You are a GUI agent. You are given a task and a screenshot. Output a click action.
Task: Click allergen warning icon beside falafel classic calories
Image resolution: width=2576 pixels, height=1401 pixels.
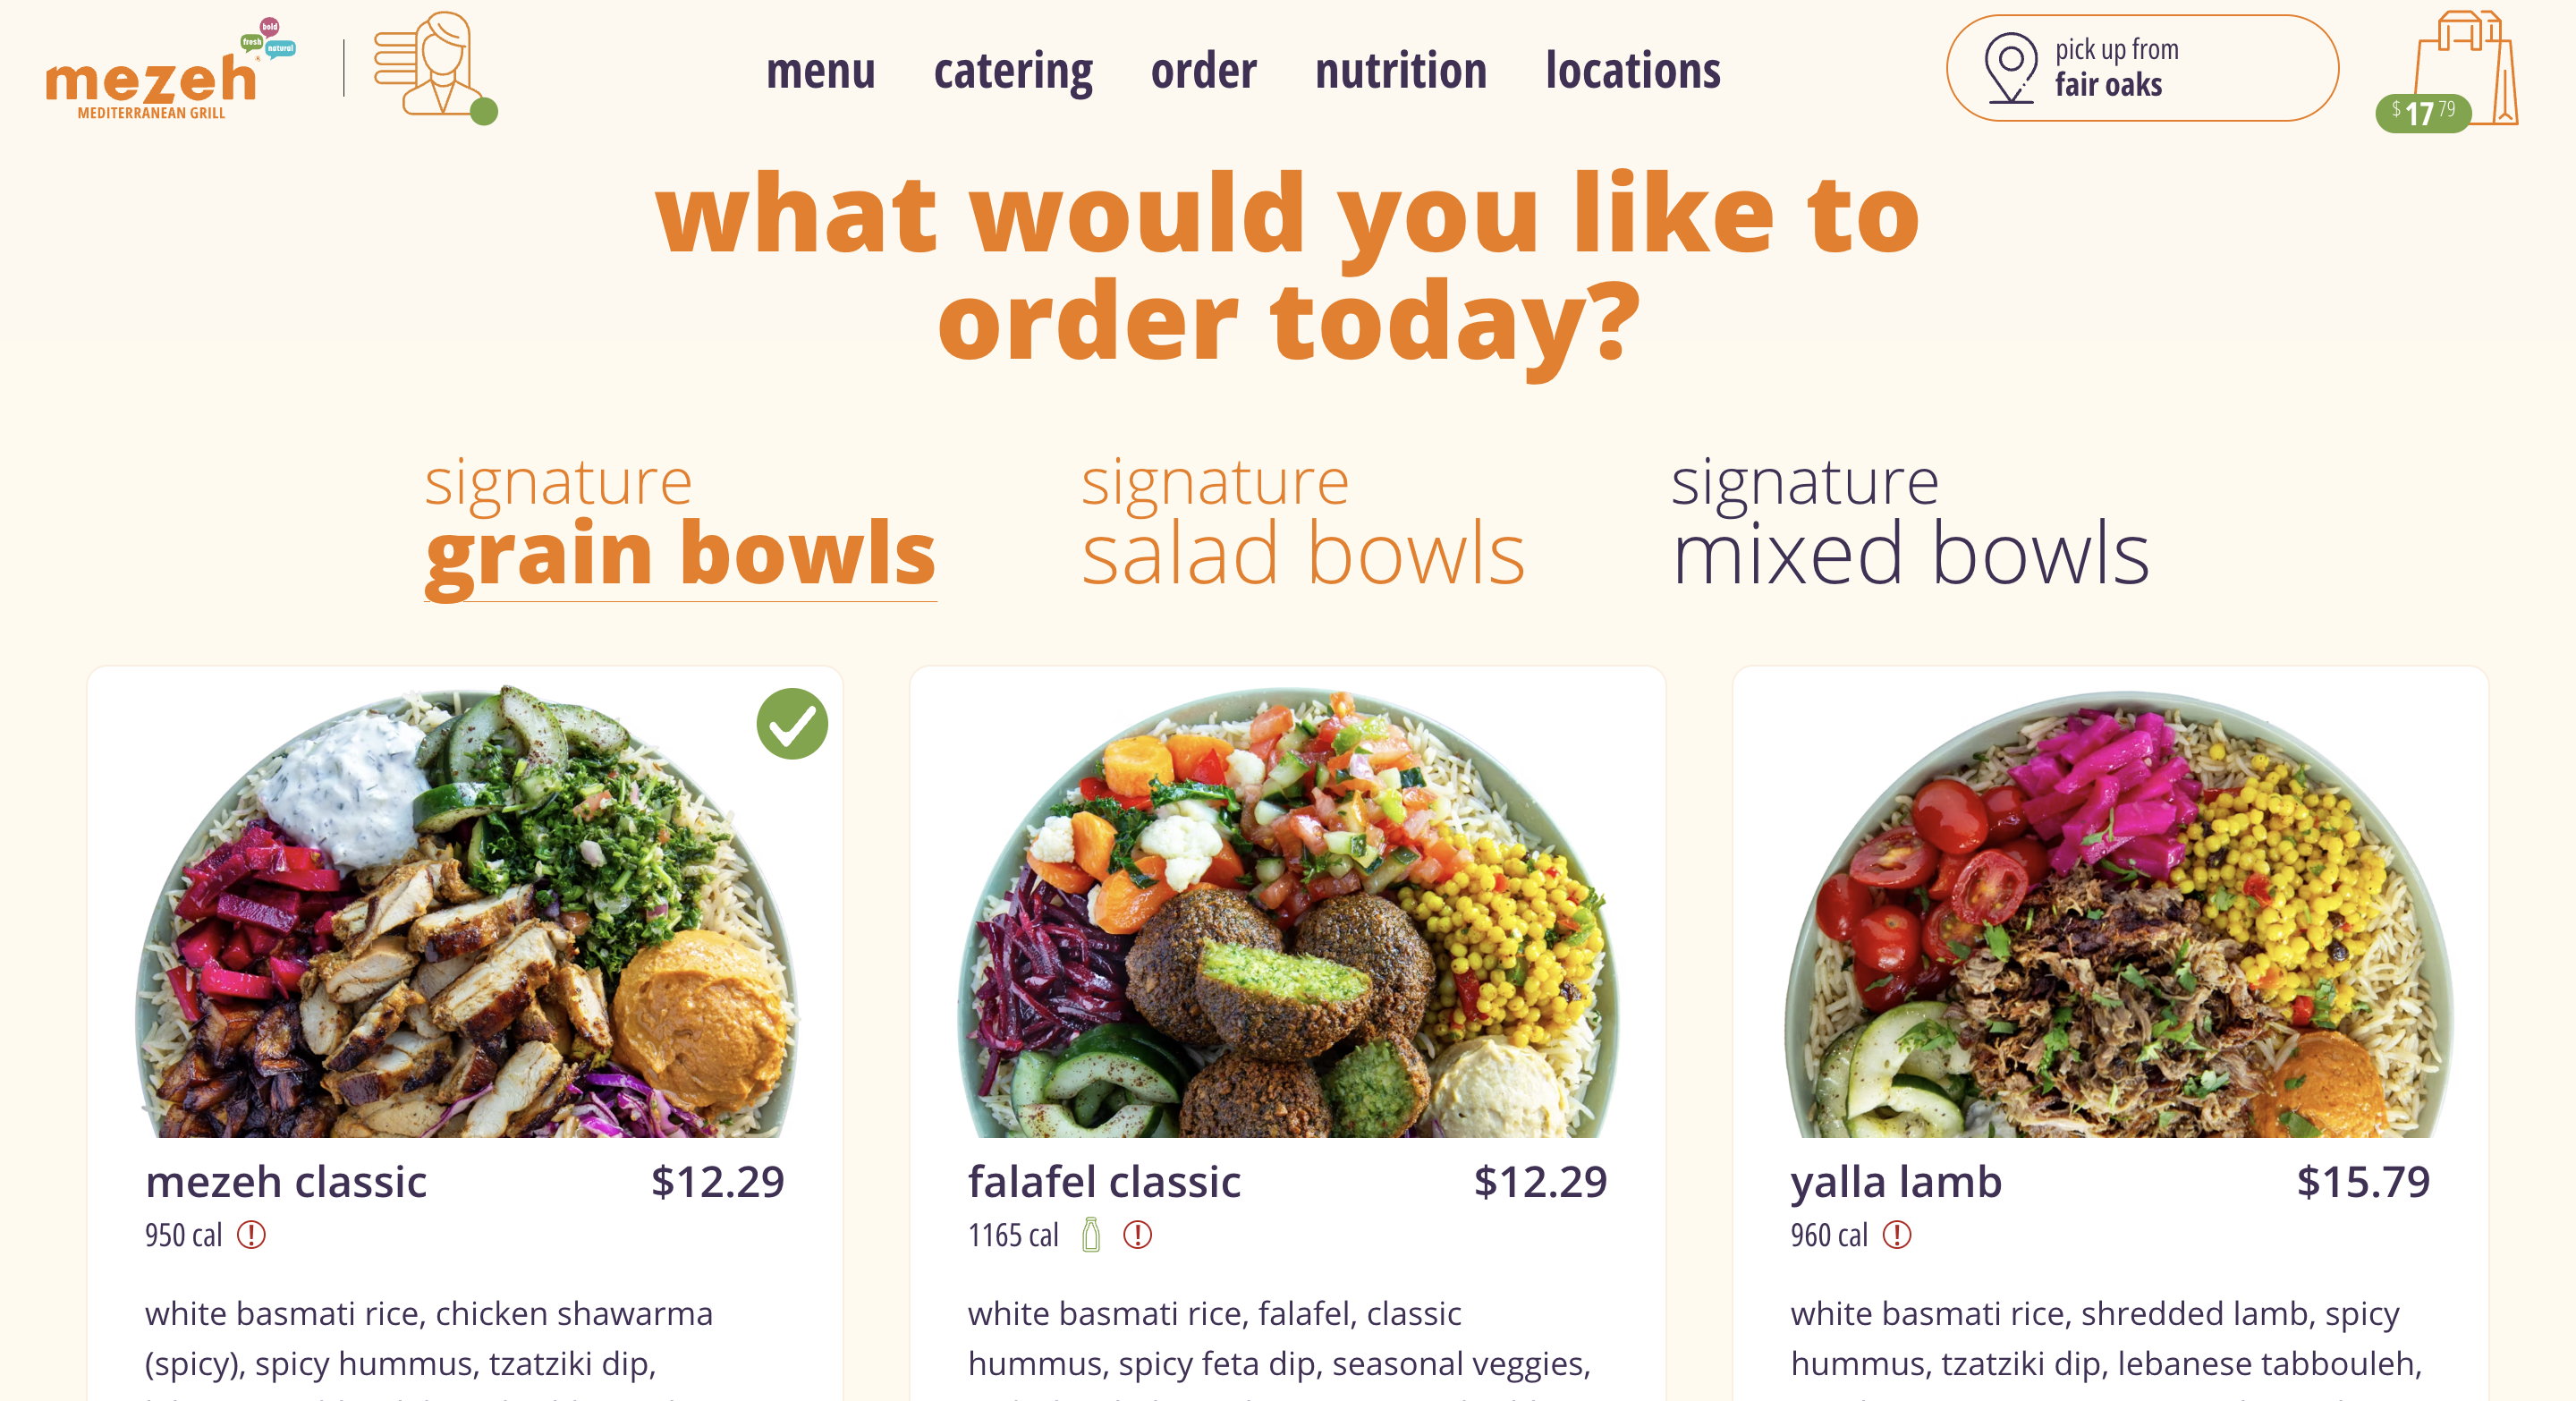point(1137,1235)
